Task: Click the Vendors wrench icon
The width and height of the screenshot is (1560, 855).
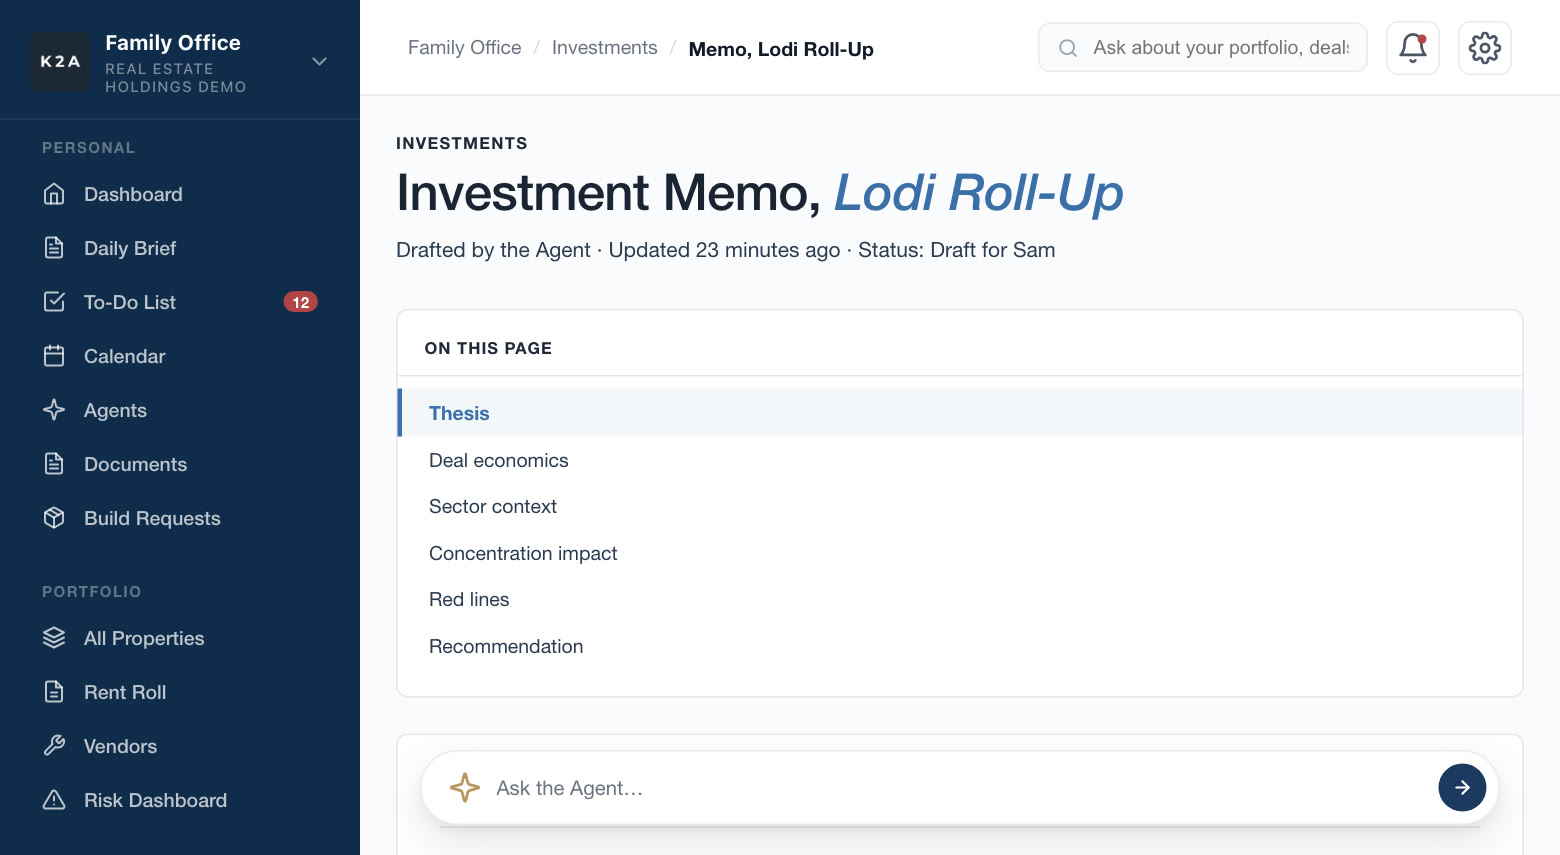Action: (54, 746)
